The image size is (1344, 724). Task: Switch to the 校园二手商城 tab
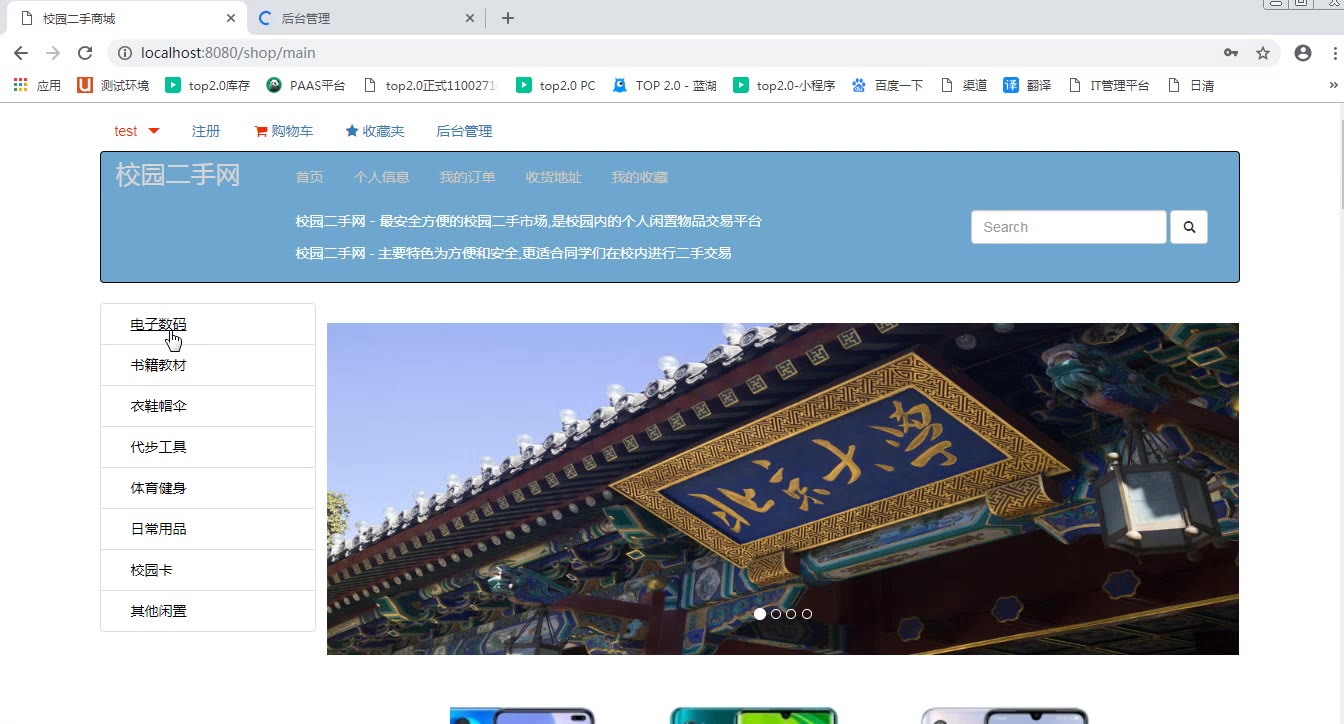click(125, 18)
